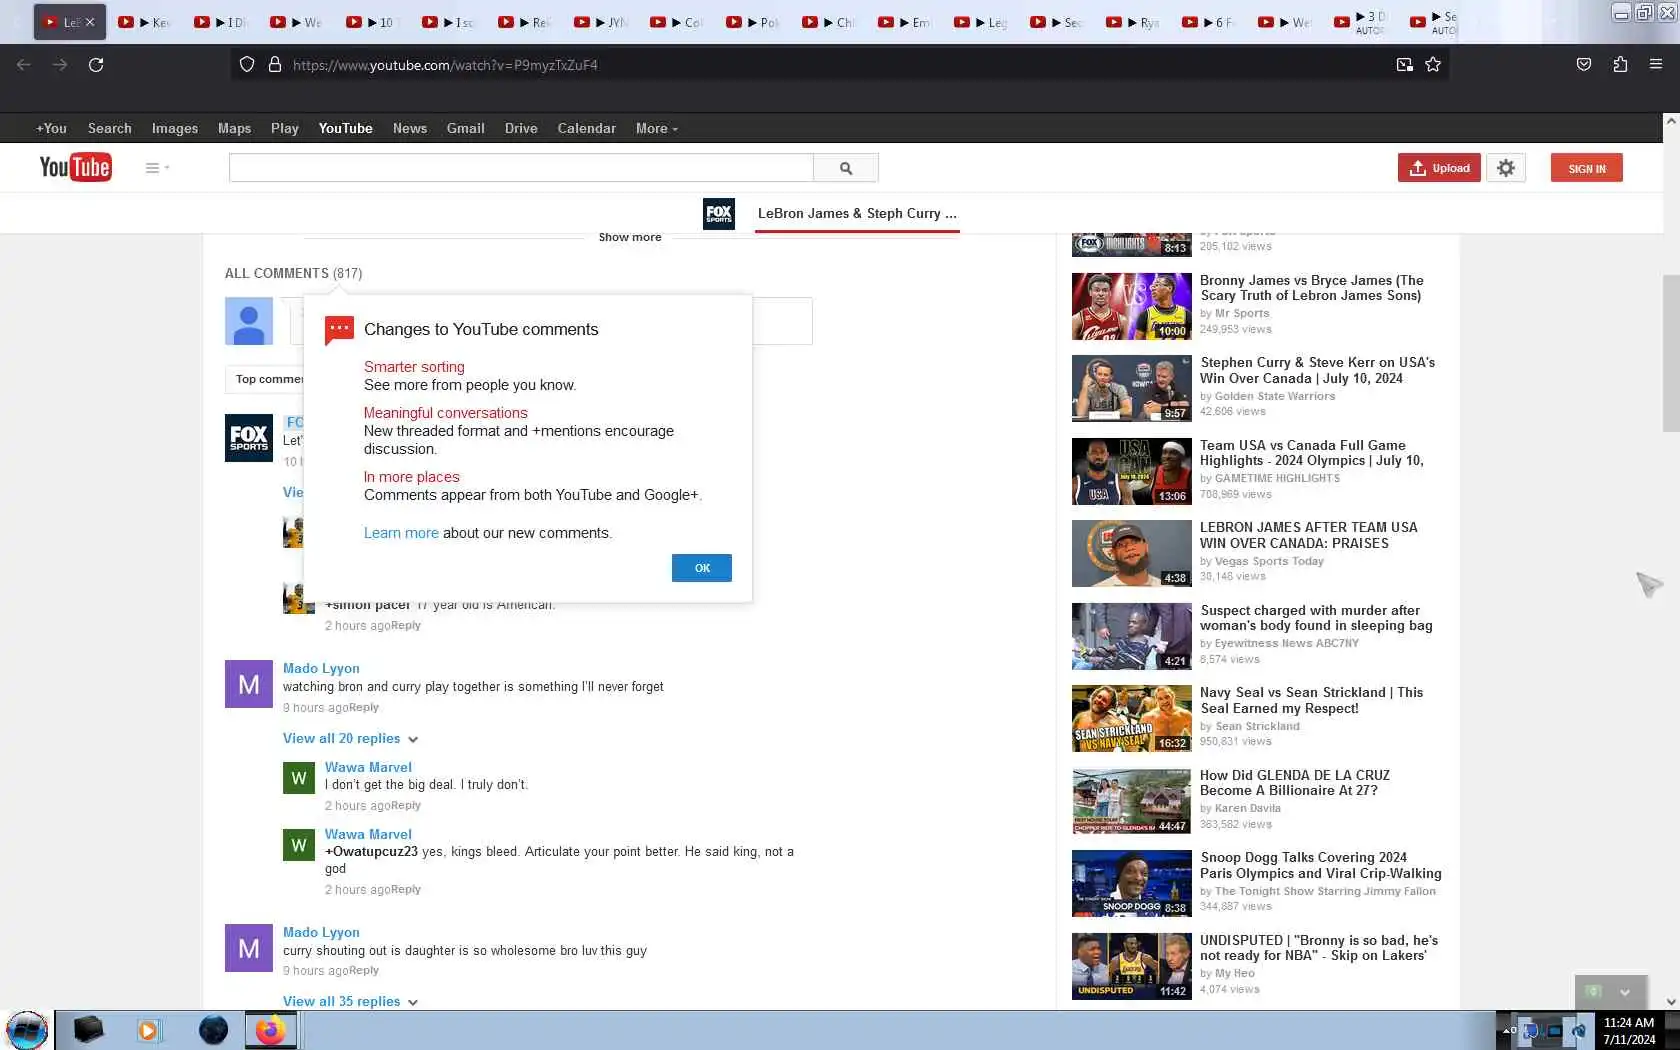
Task: Open the Windows Start button
Action: tap(26, 1030)
